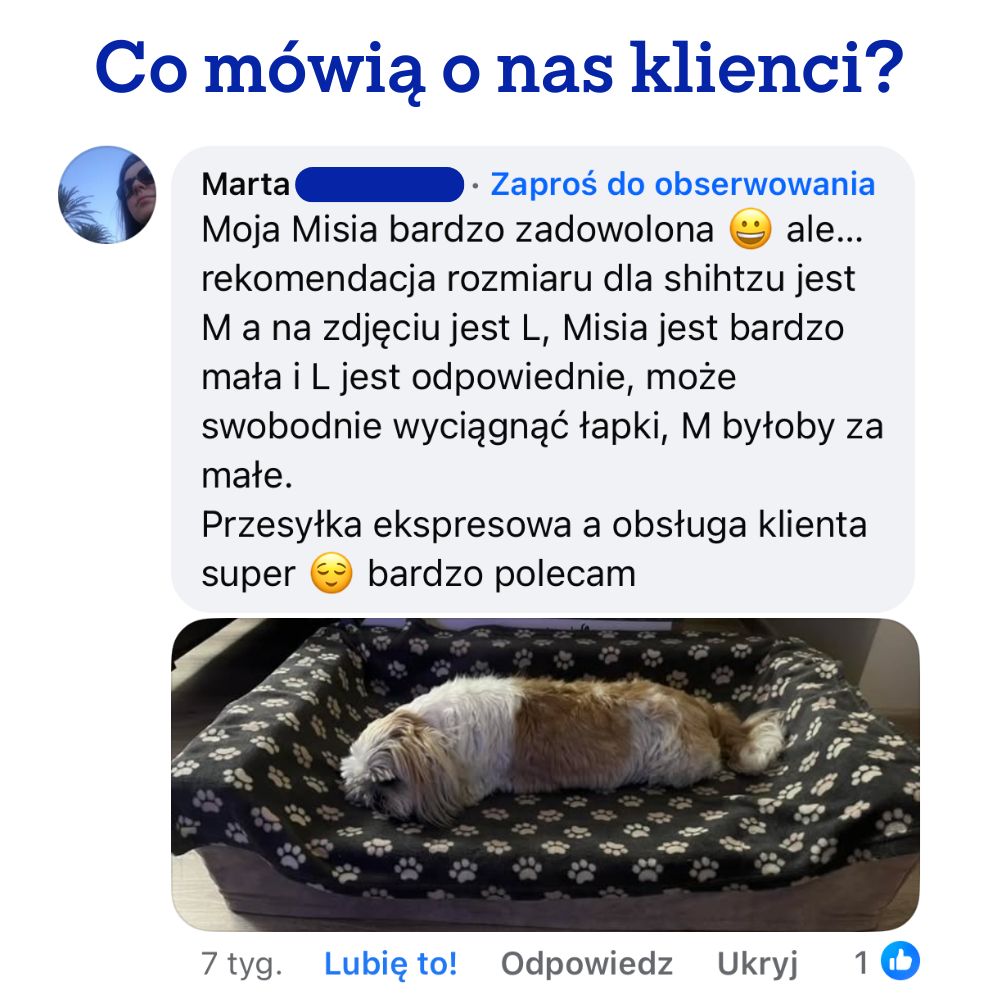Open the attached dog bed photo
1000x1000 pixels.
point(545,774)
